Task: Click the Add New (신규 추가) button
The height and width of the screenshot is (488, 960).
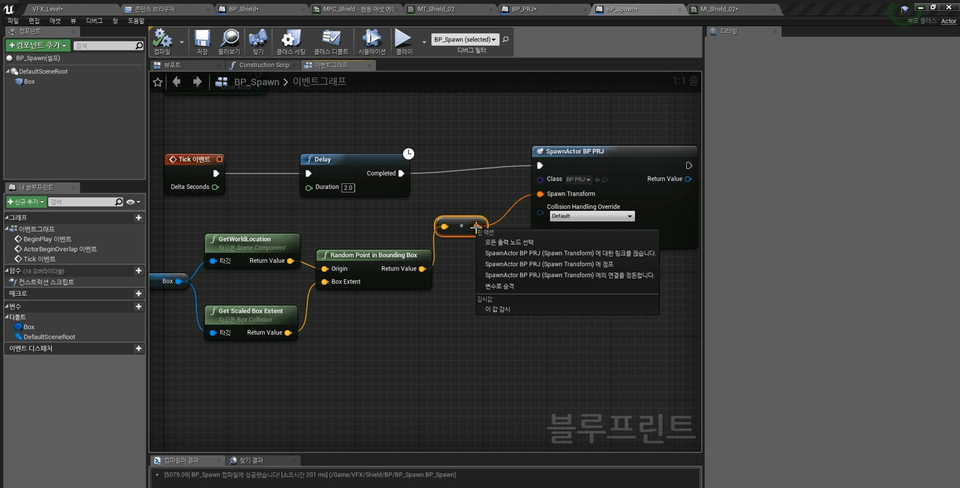Action: 25,202
